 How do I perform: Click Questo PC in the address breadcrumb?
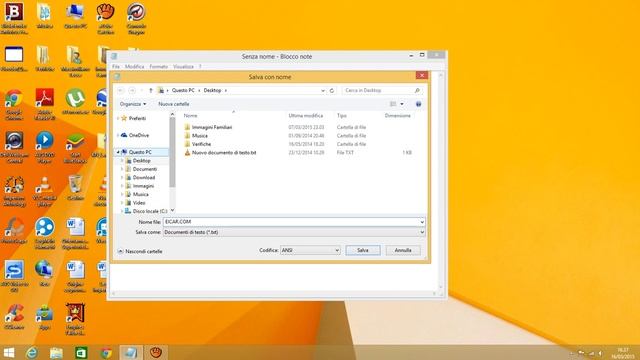tap(183, 90)
